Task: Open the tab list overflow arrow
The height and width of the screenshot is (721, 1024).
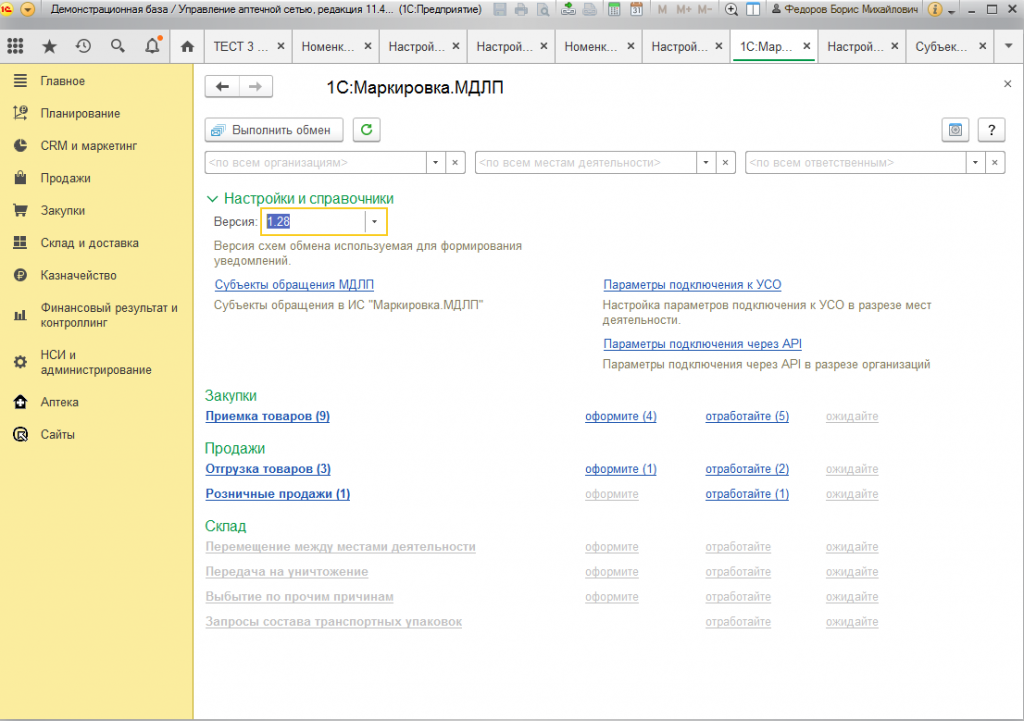Action: pos(1008,46)
